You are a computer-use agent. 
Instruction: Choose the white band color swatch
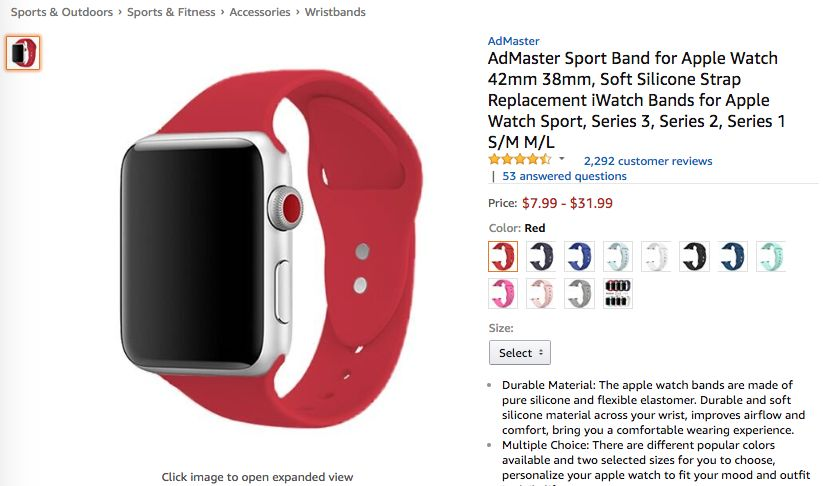656,257
